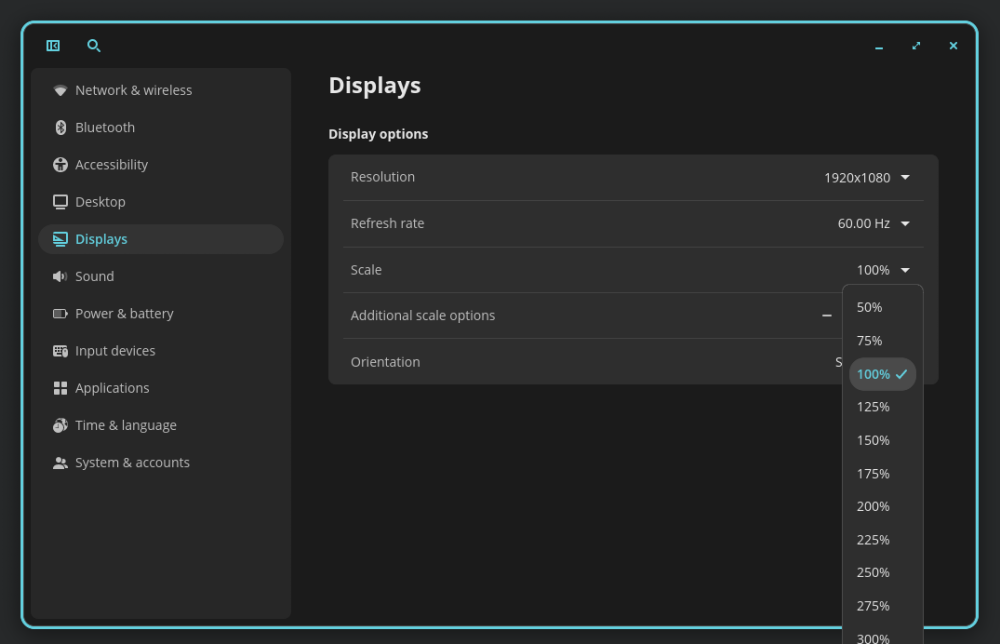
Task: Select 125% from the scale list
Action: [873, 407]
